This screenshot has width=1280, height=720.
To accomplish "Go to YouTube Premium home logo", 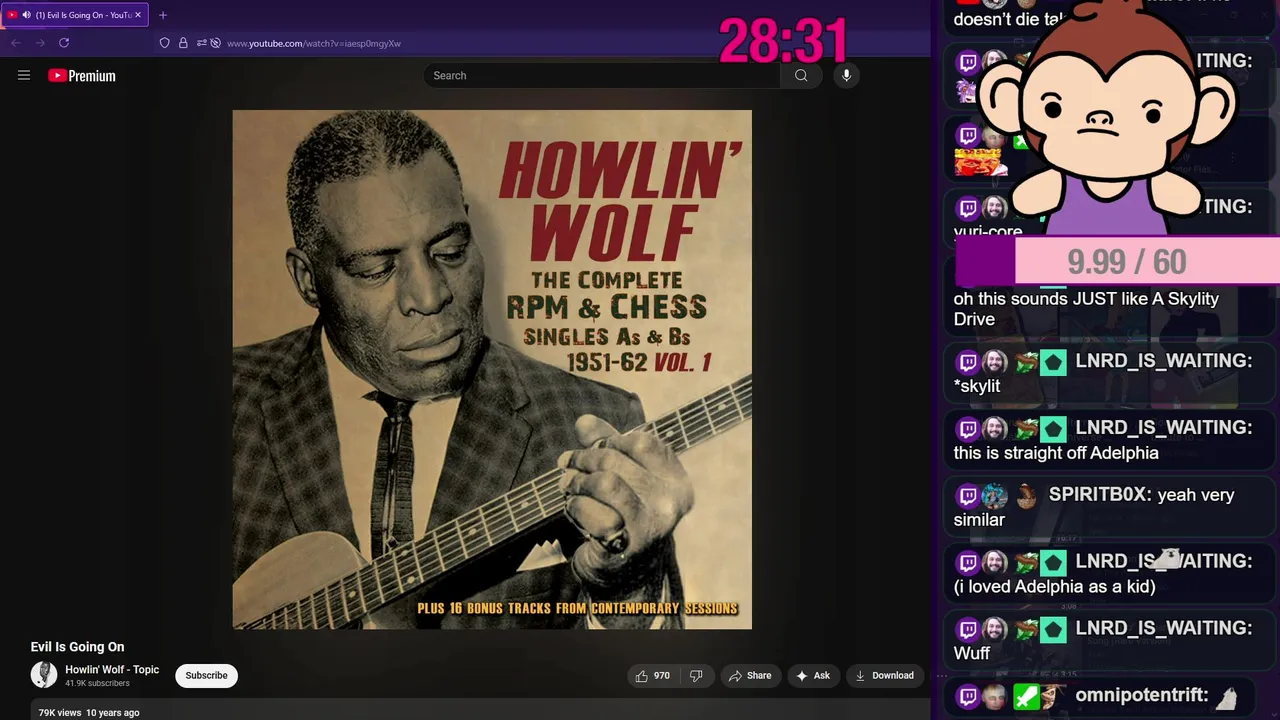I will coord(82,76).
